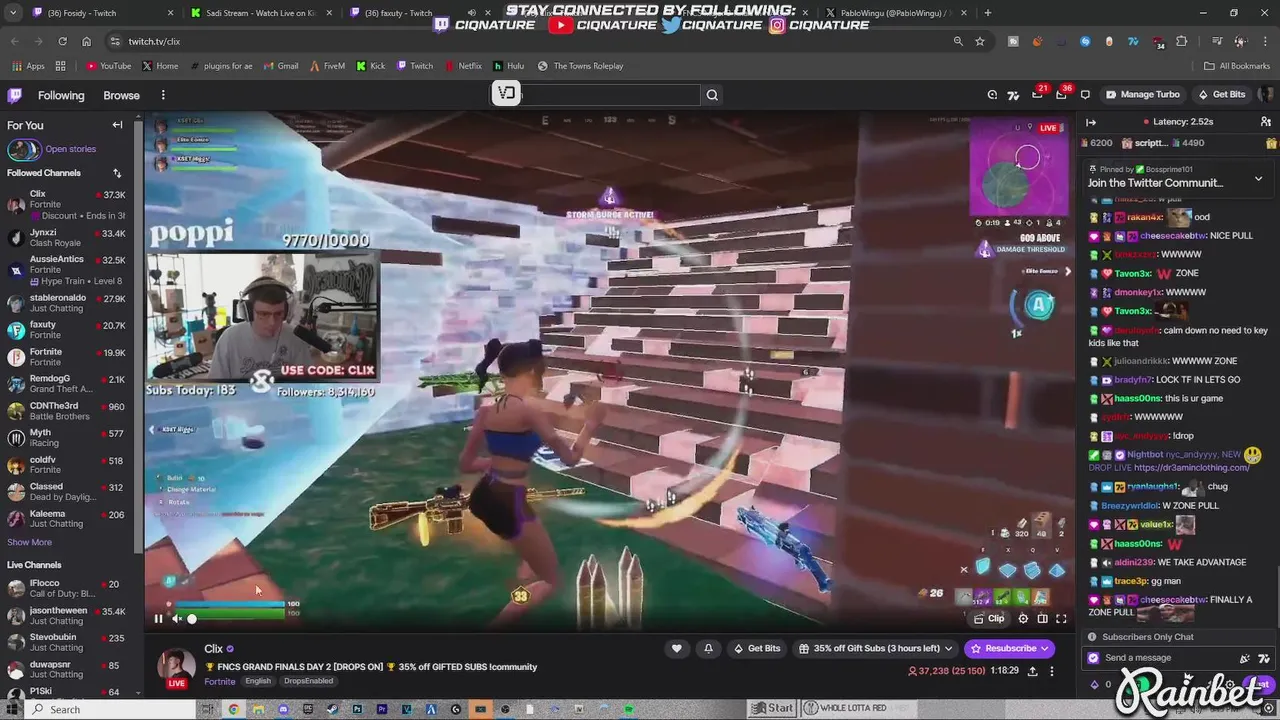Share the stream via share icon
The image size is (1280, 720).
pyautogui.click(x=1032, y=671)
